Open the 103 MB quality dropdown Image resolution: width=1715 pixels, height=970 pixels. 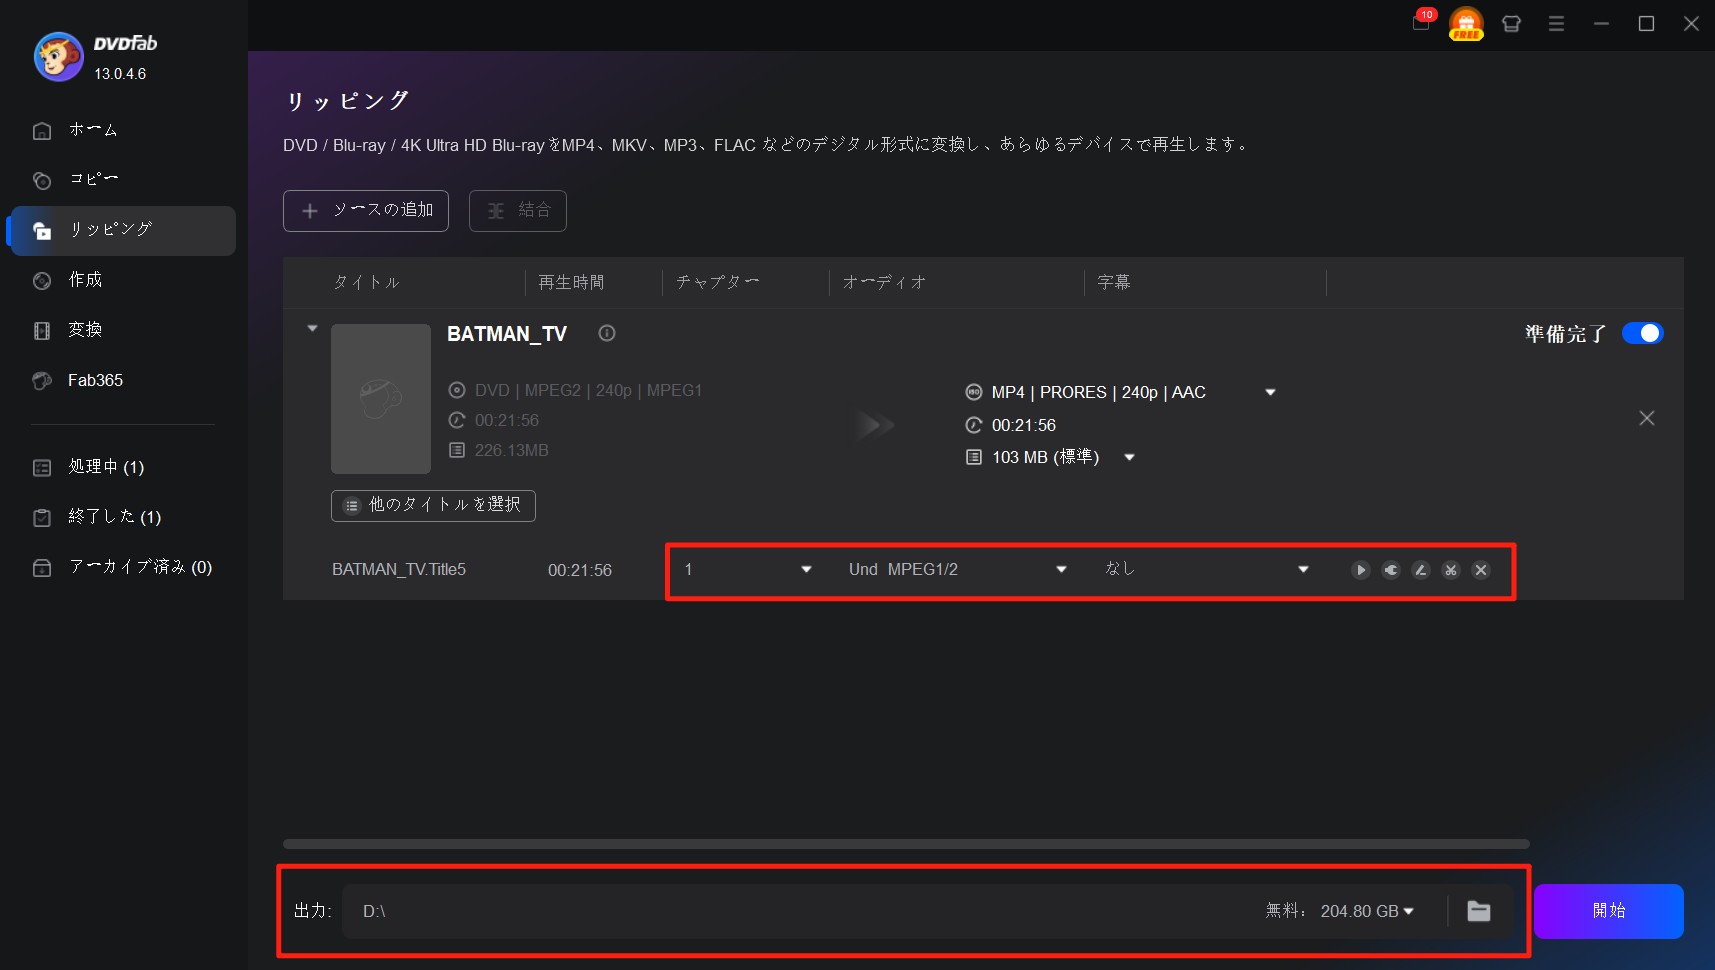coord(1129,458)
